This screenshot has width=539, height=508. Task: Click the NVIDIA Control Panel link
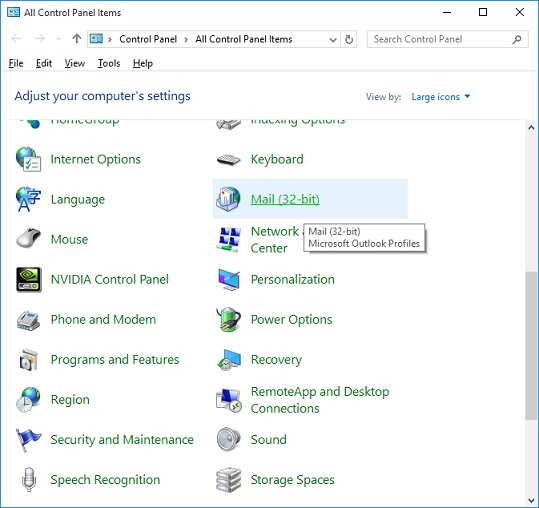[x=110, y=279]
